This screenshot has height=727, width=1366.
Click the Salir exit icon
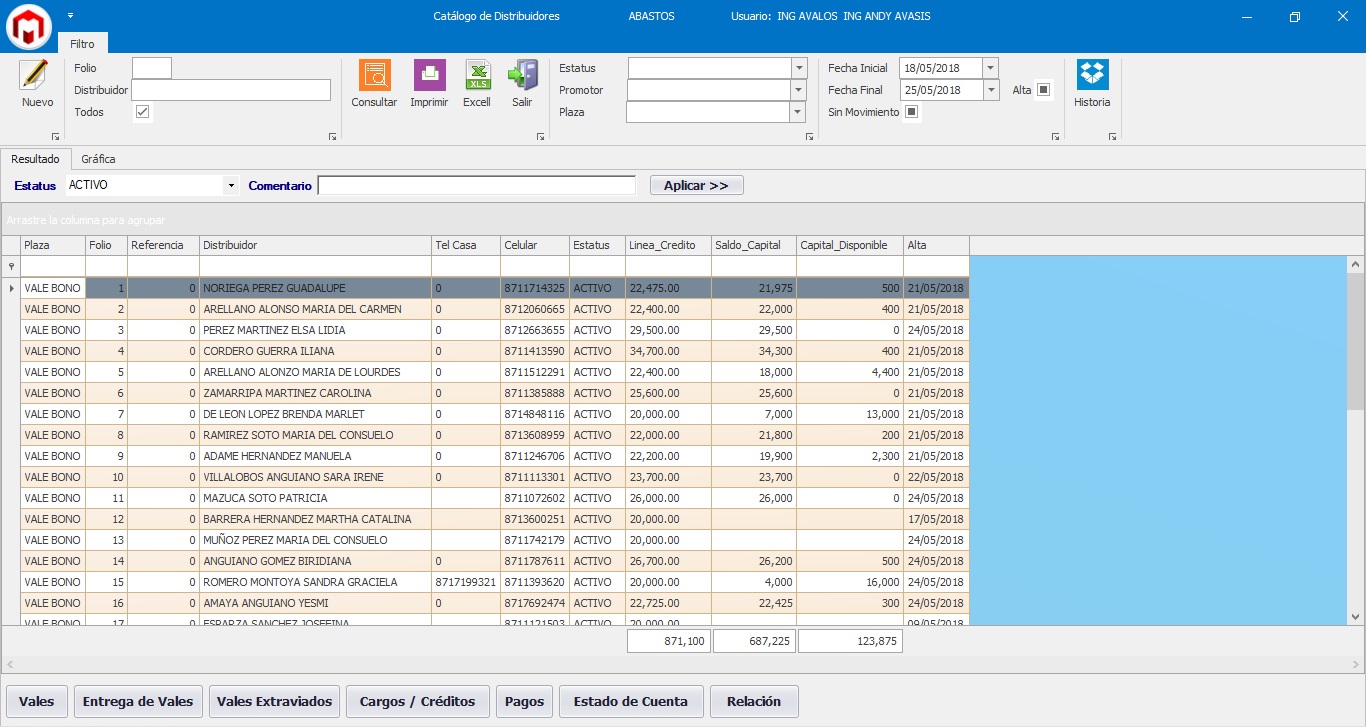click(x=522, y=75)
